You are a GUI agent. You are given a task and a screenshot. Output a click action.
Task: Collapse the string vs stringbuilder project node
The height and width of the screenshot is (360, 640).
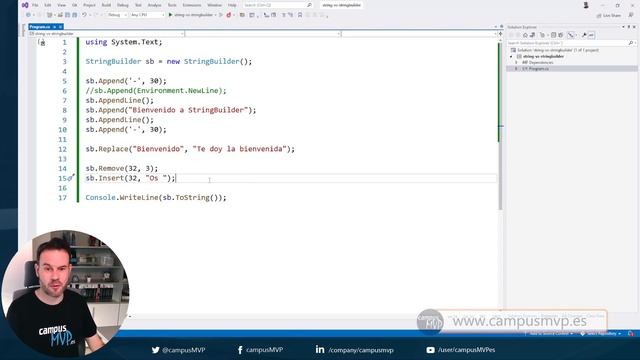(x=511, y=56)
